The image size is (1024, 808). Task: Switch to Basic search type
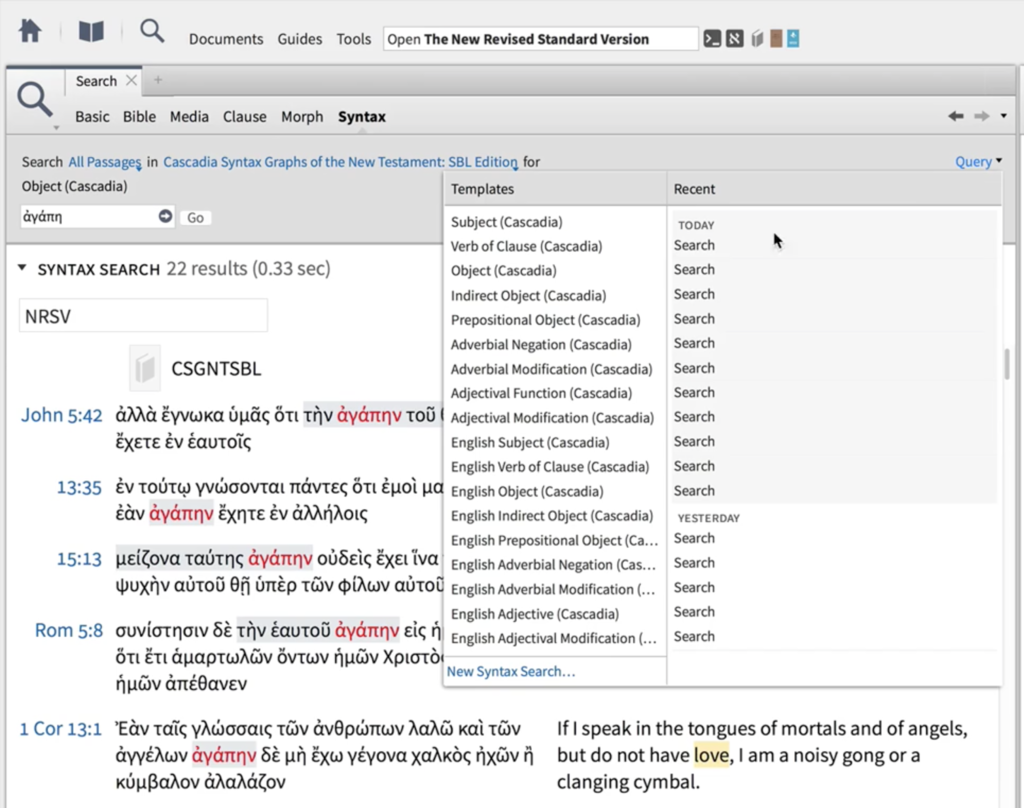[x=92, y=116]
